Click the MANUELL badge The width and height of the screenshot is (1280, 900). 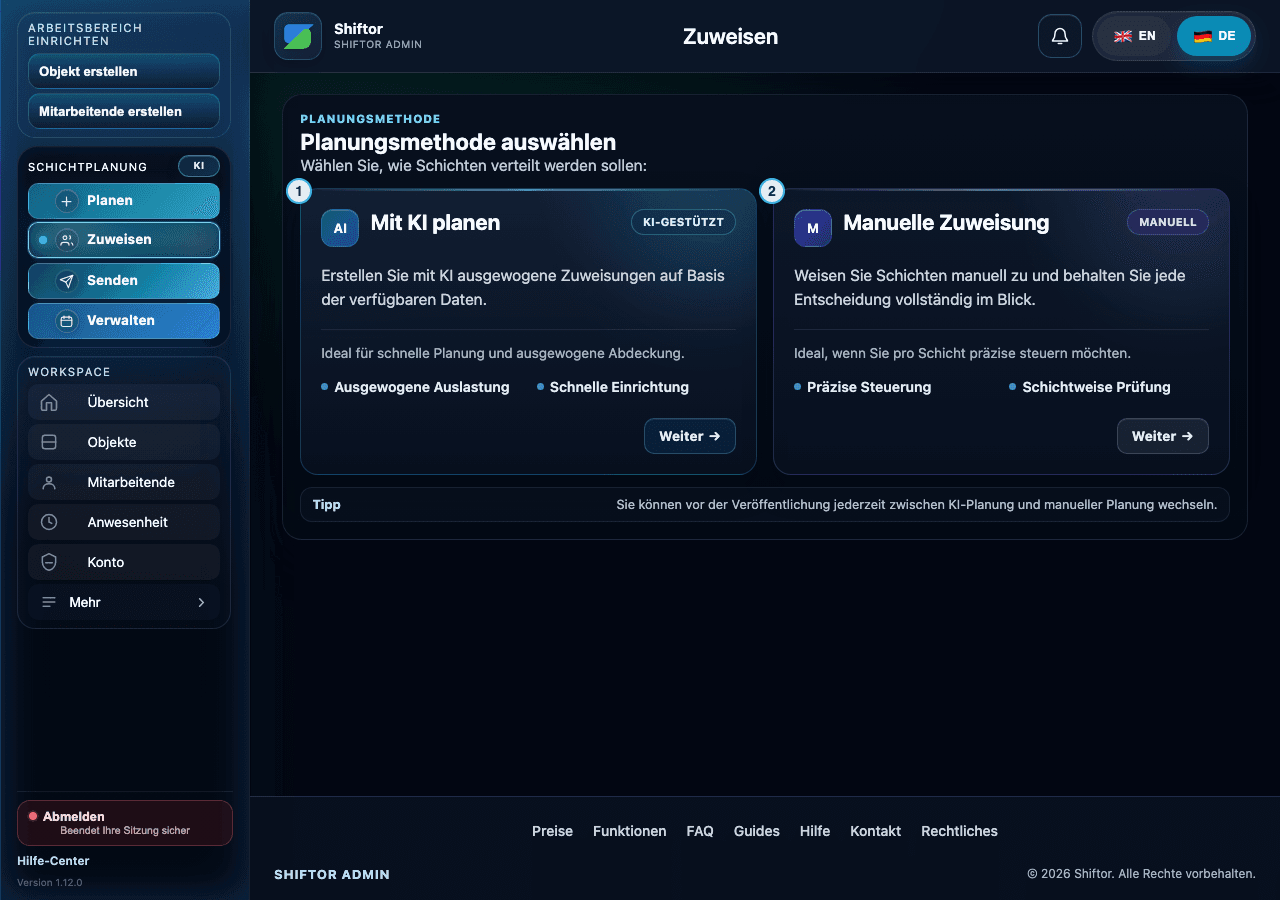1168,222
